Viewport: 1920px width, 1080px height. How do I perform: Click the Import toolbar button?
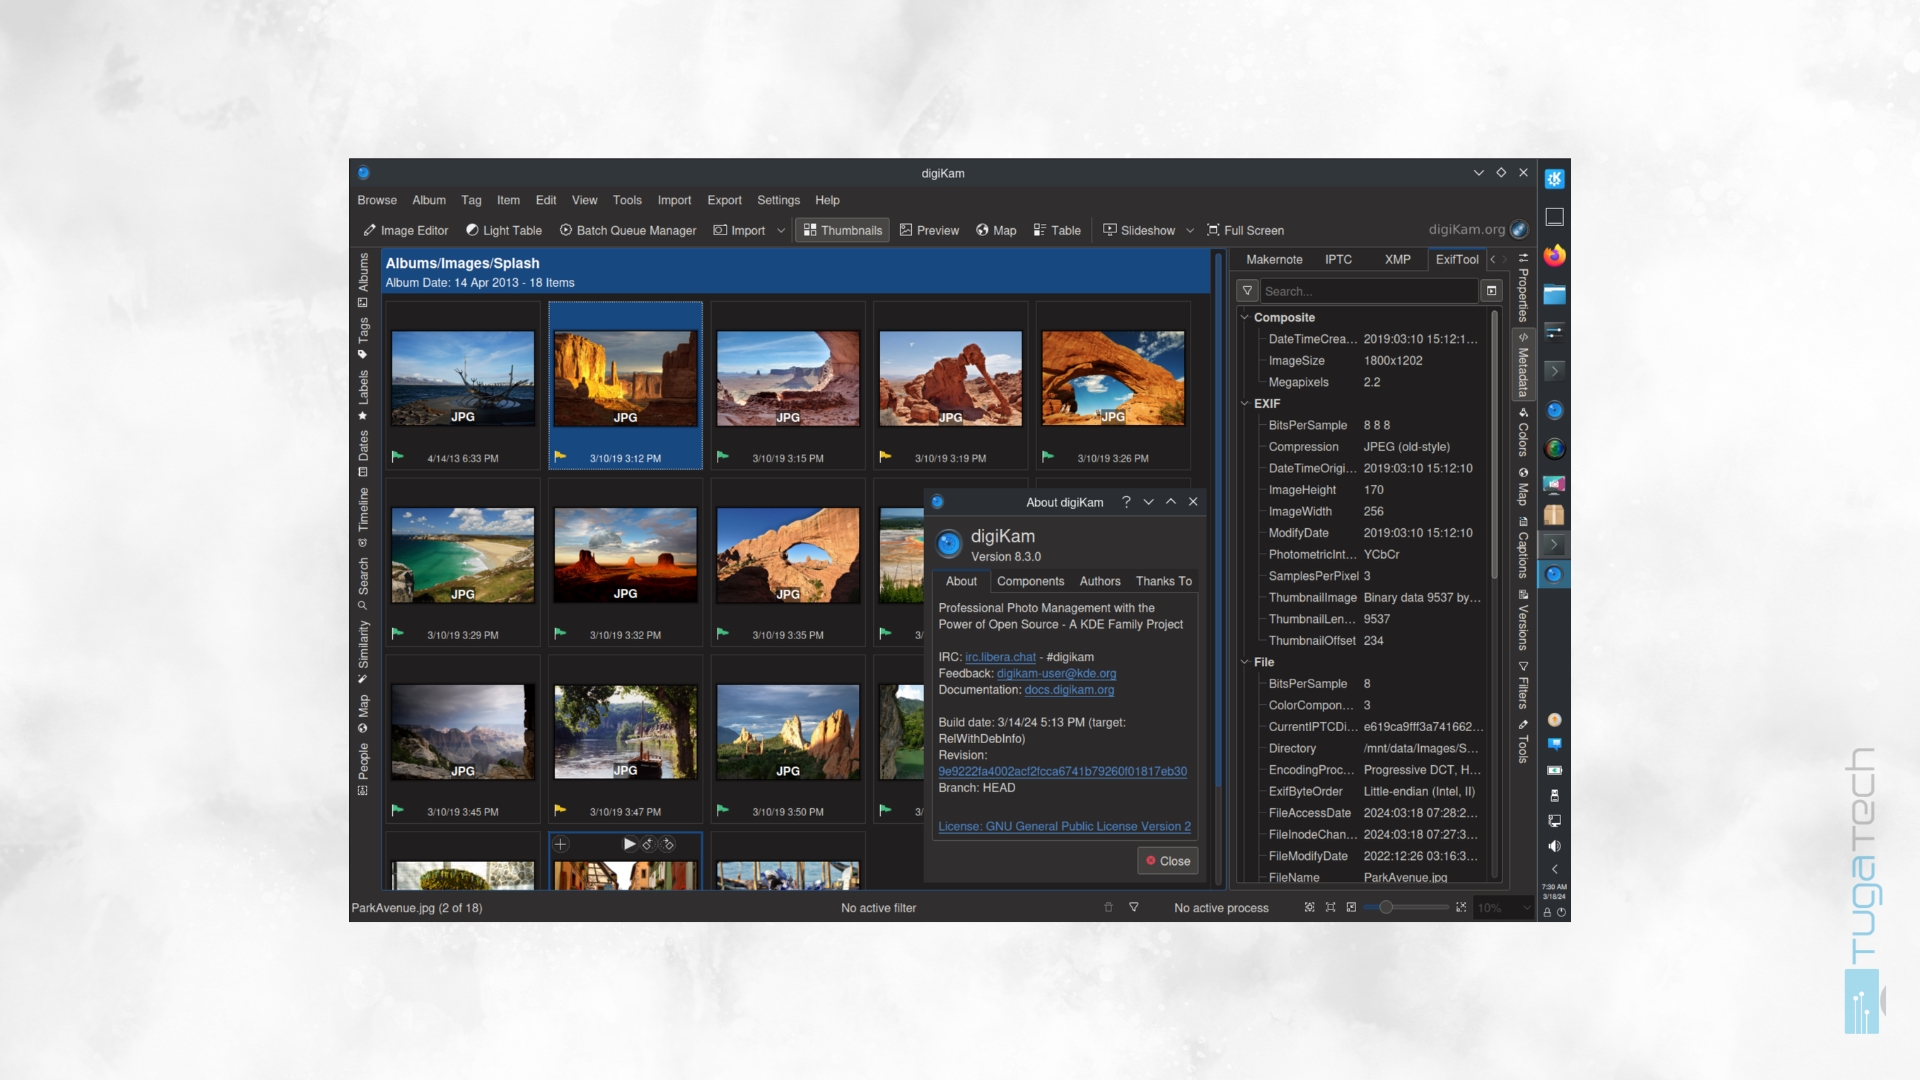click(739, 230)
